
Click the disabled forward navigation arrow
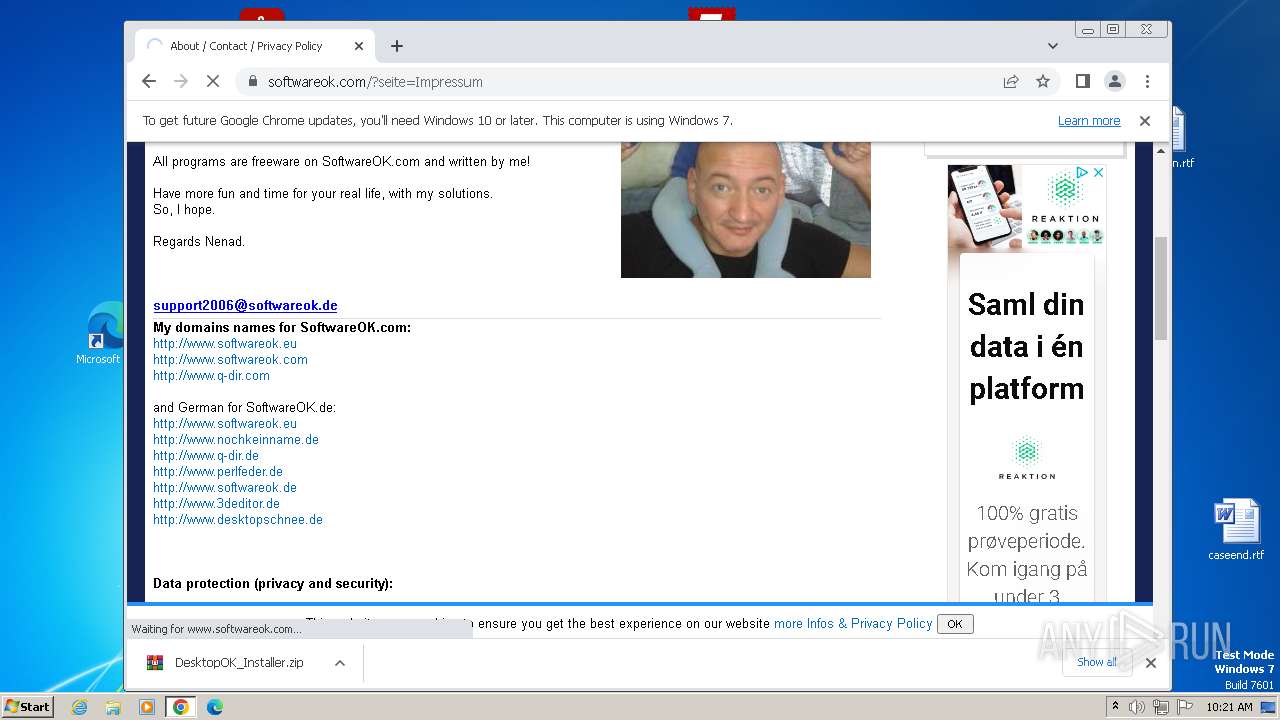(181, 81)
